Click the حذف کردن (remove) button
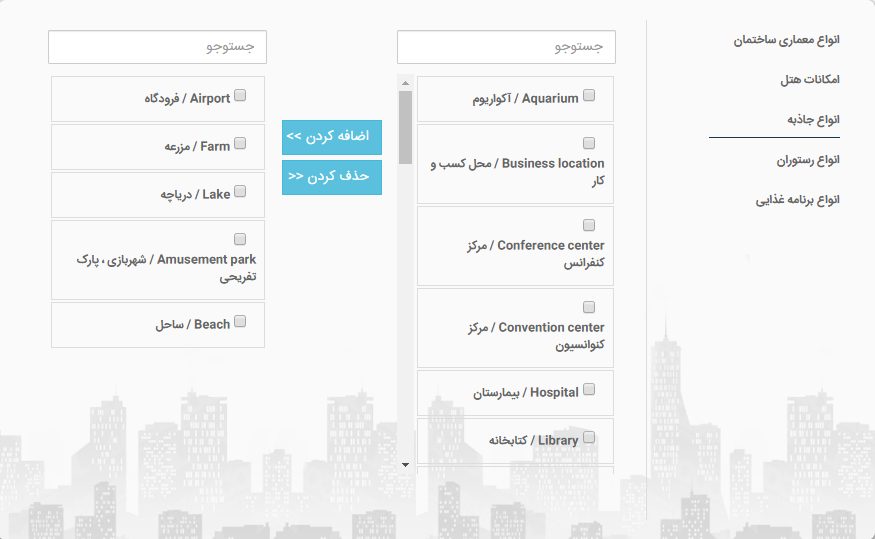The width and height of the screenshot is (875, 539). [332, 177]
